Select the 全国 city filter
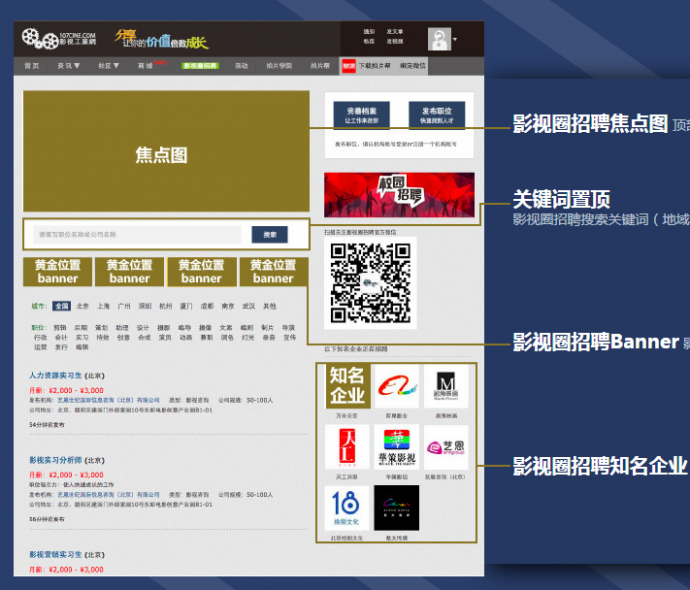 click(x=62, y=306)
